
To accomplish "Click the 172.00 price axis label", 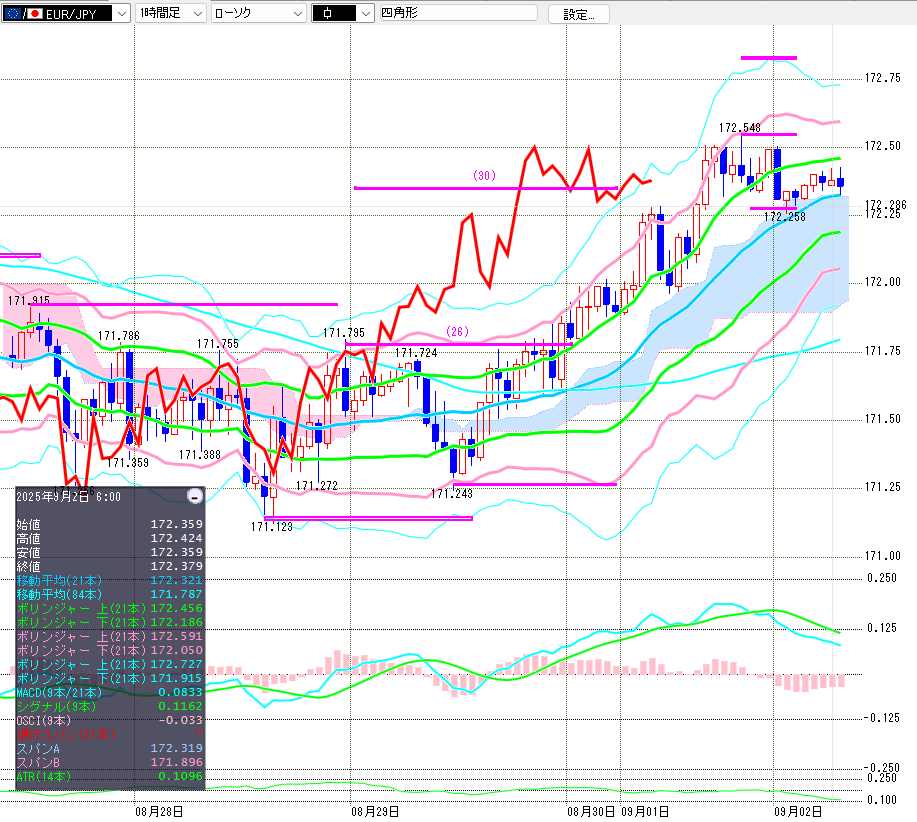I will [883, 282].
